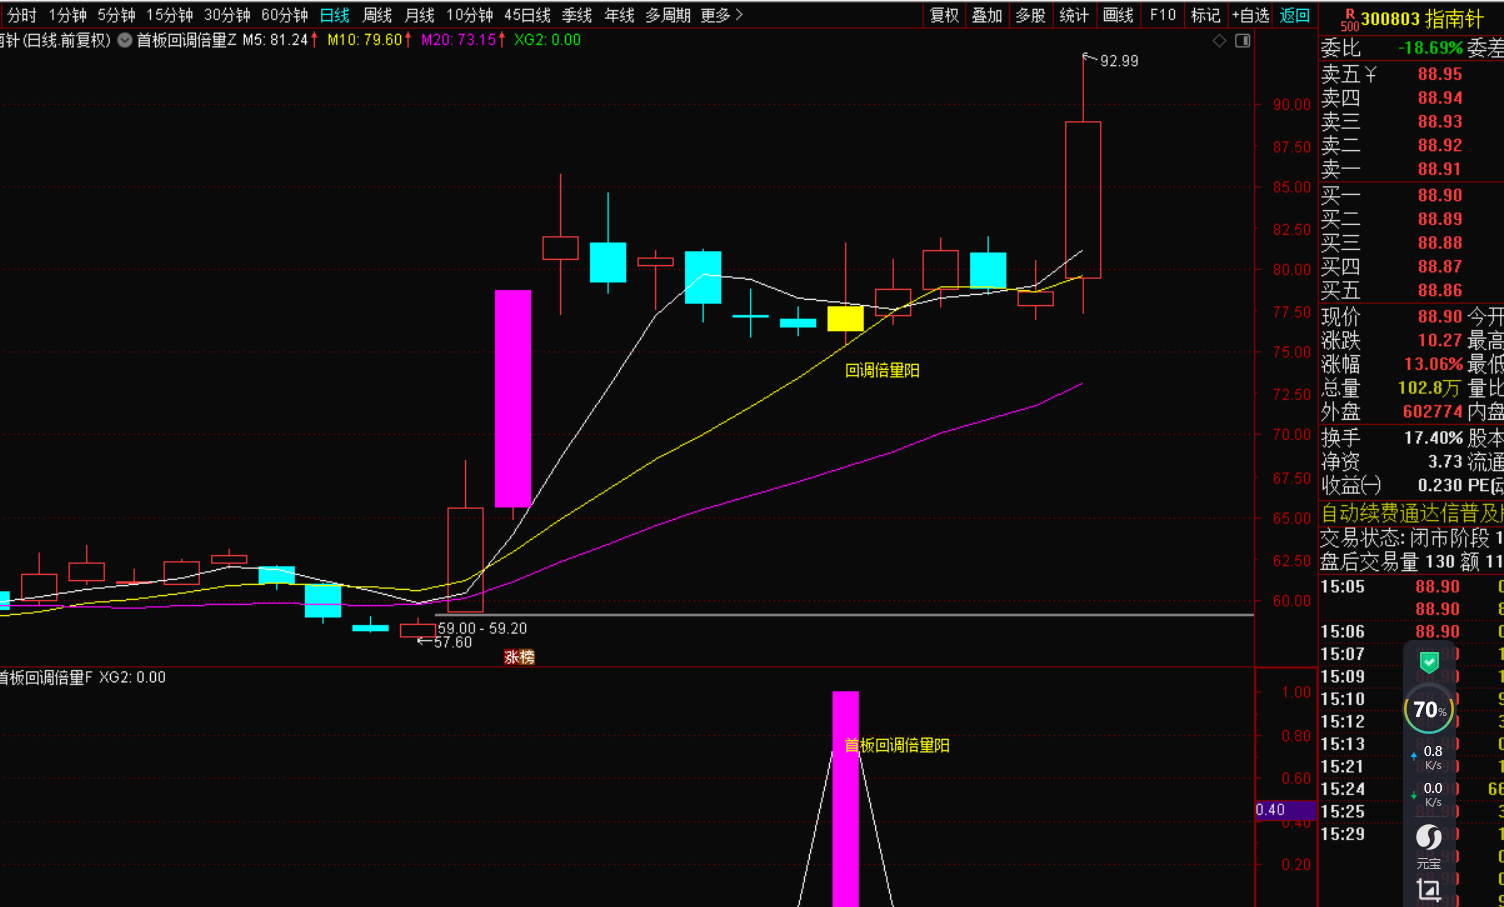
Task: Open indicator dropdown next to 首板回调倍量Z
Action: [125, 41]
